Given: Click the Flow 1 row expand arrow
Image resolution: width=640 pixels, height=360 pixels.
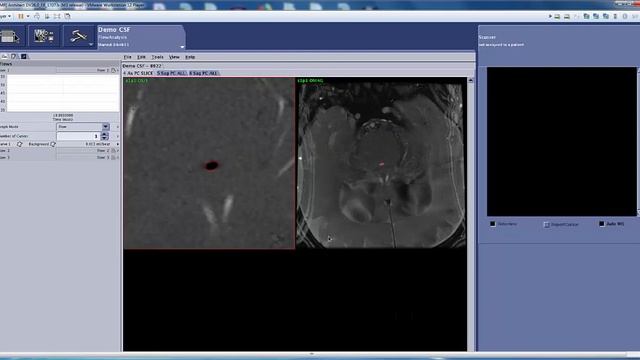Looking at the screenshot, I should (x=118, y=70).
